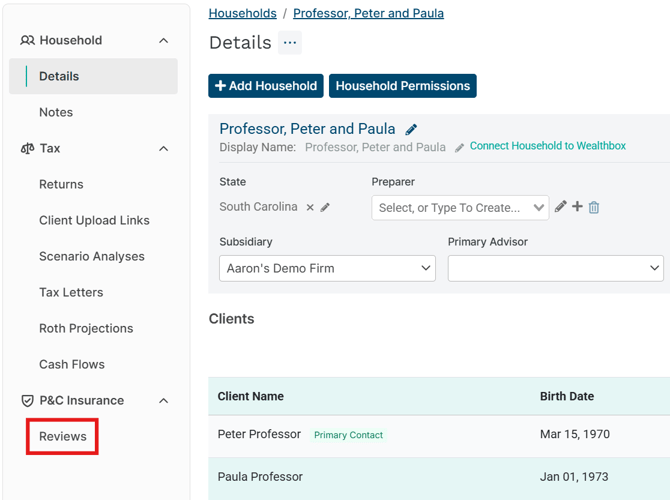
Task: Open the Preparer select dropdown
Action: tap(460, 208)
